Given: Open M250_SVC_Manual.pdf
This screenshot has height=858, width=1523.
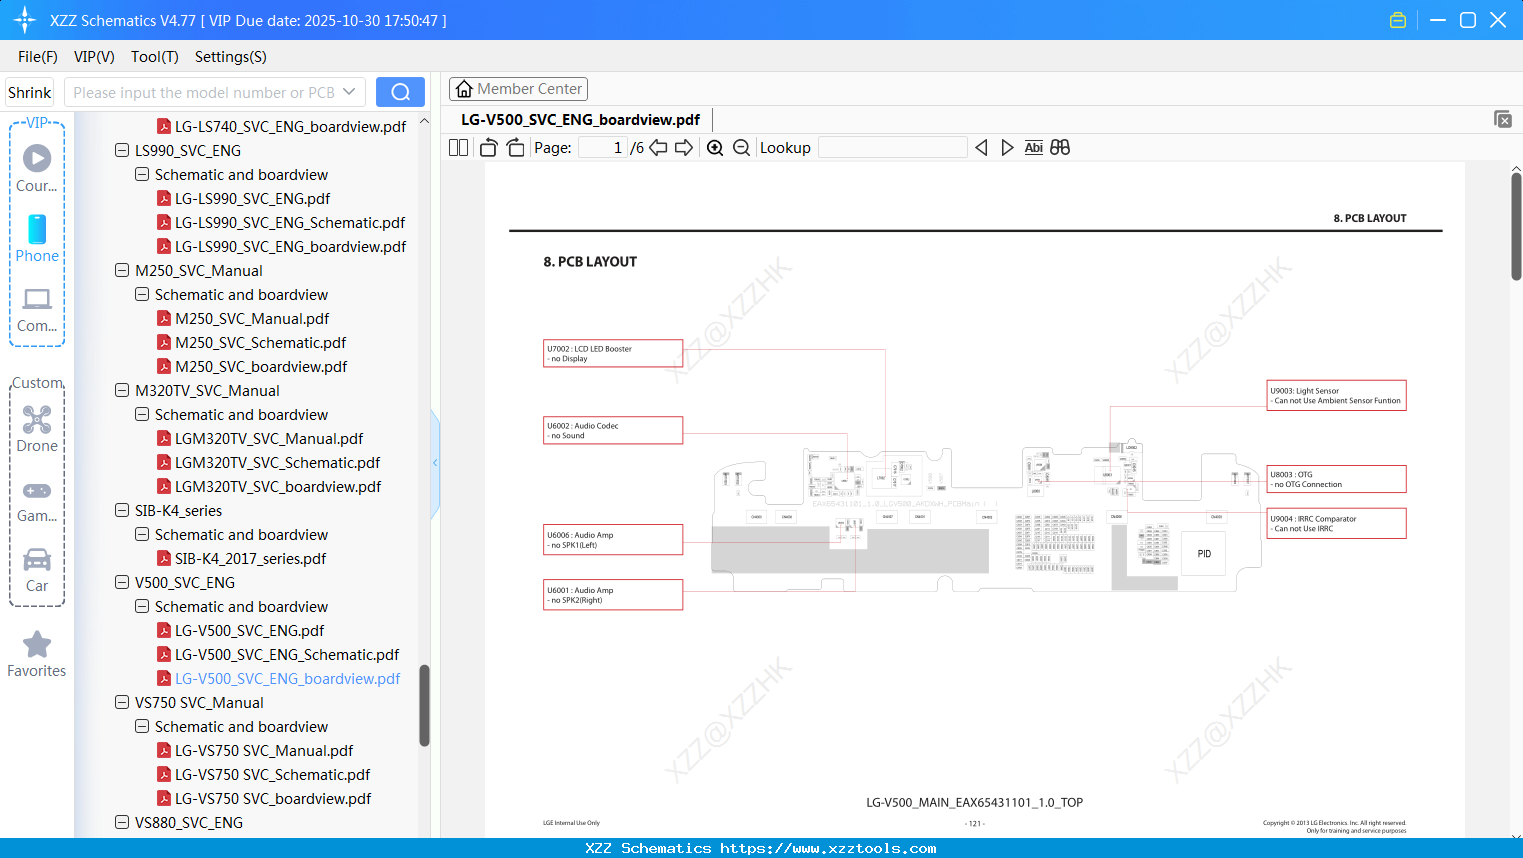Looking at the screenshot, I should pyautogui.click(x=244, y=319).
